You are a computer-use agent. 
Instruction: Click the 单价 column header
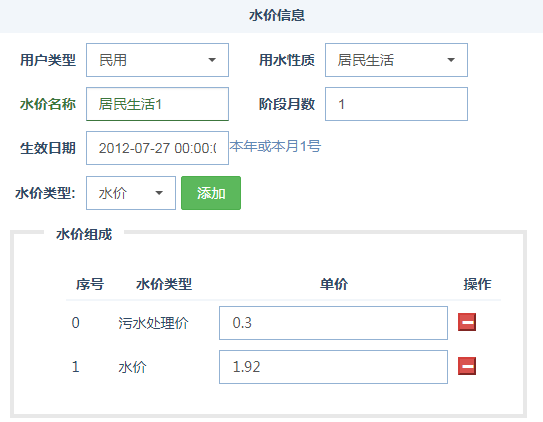pos(333,284)
